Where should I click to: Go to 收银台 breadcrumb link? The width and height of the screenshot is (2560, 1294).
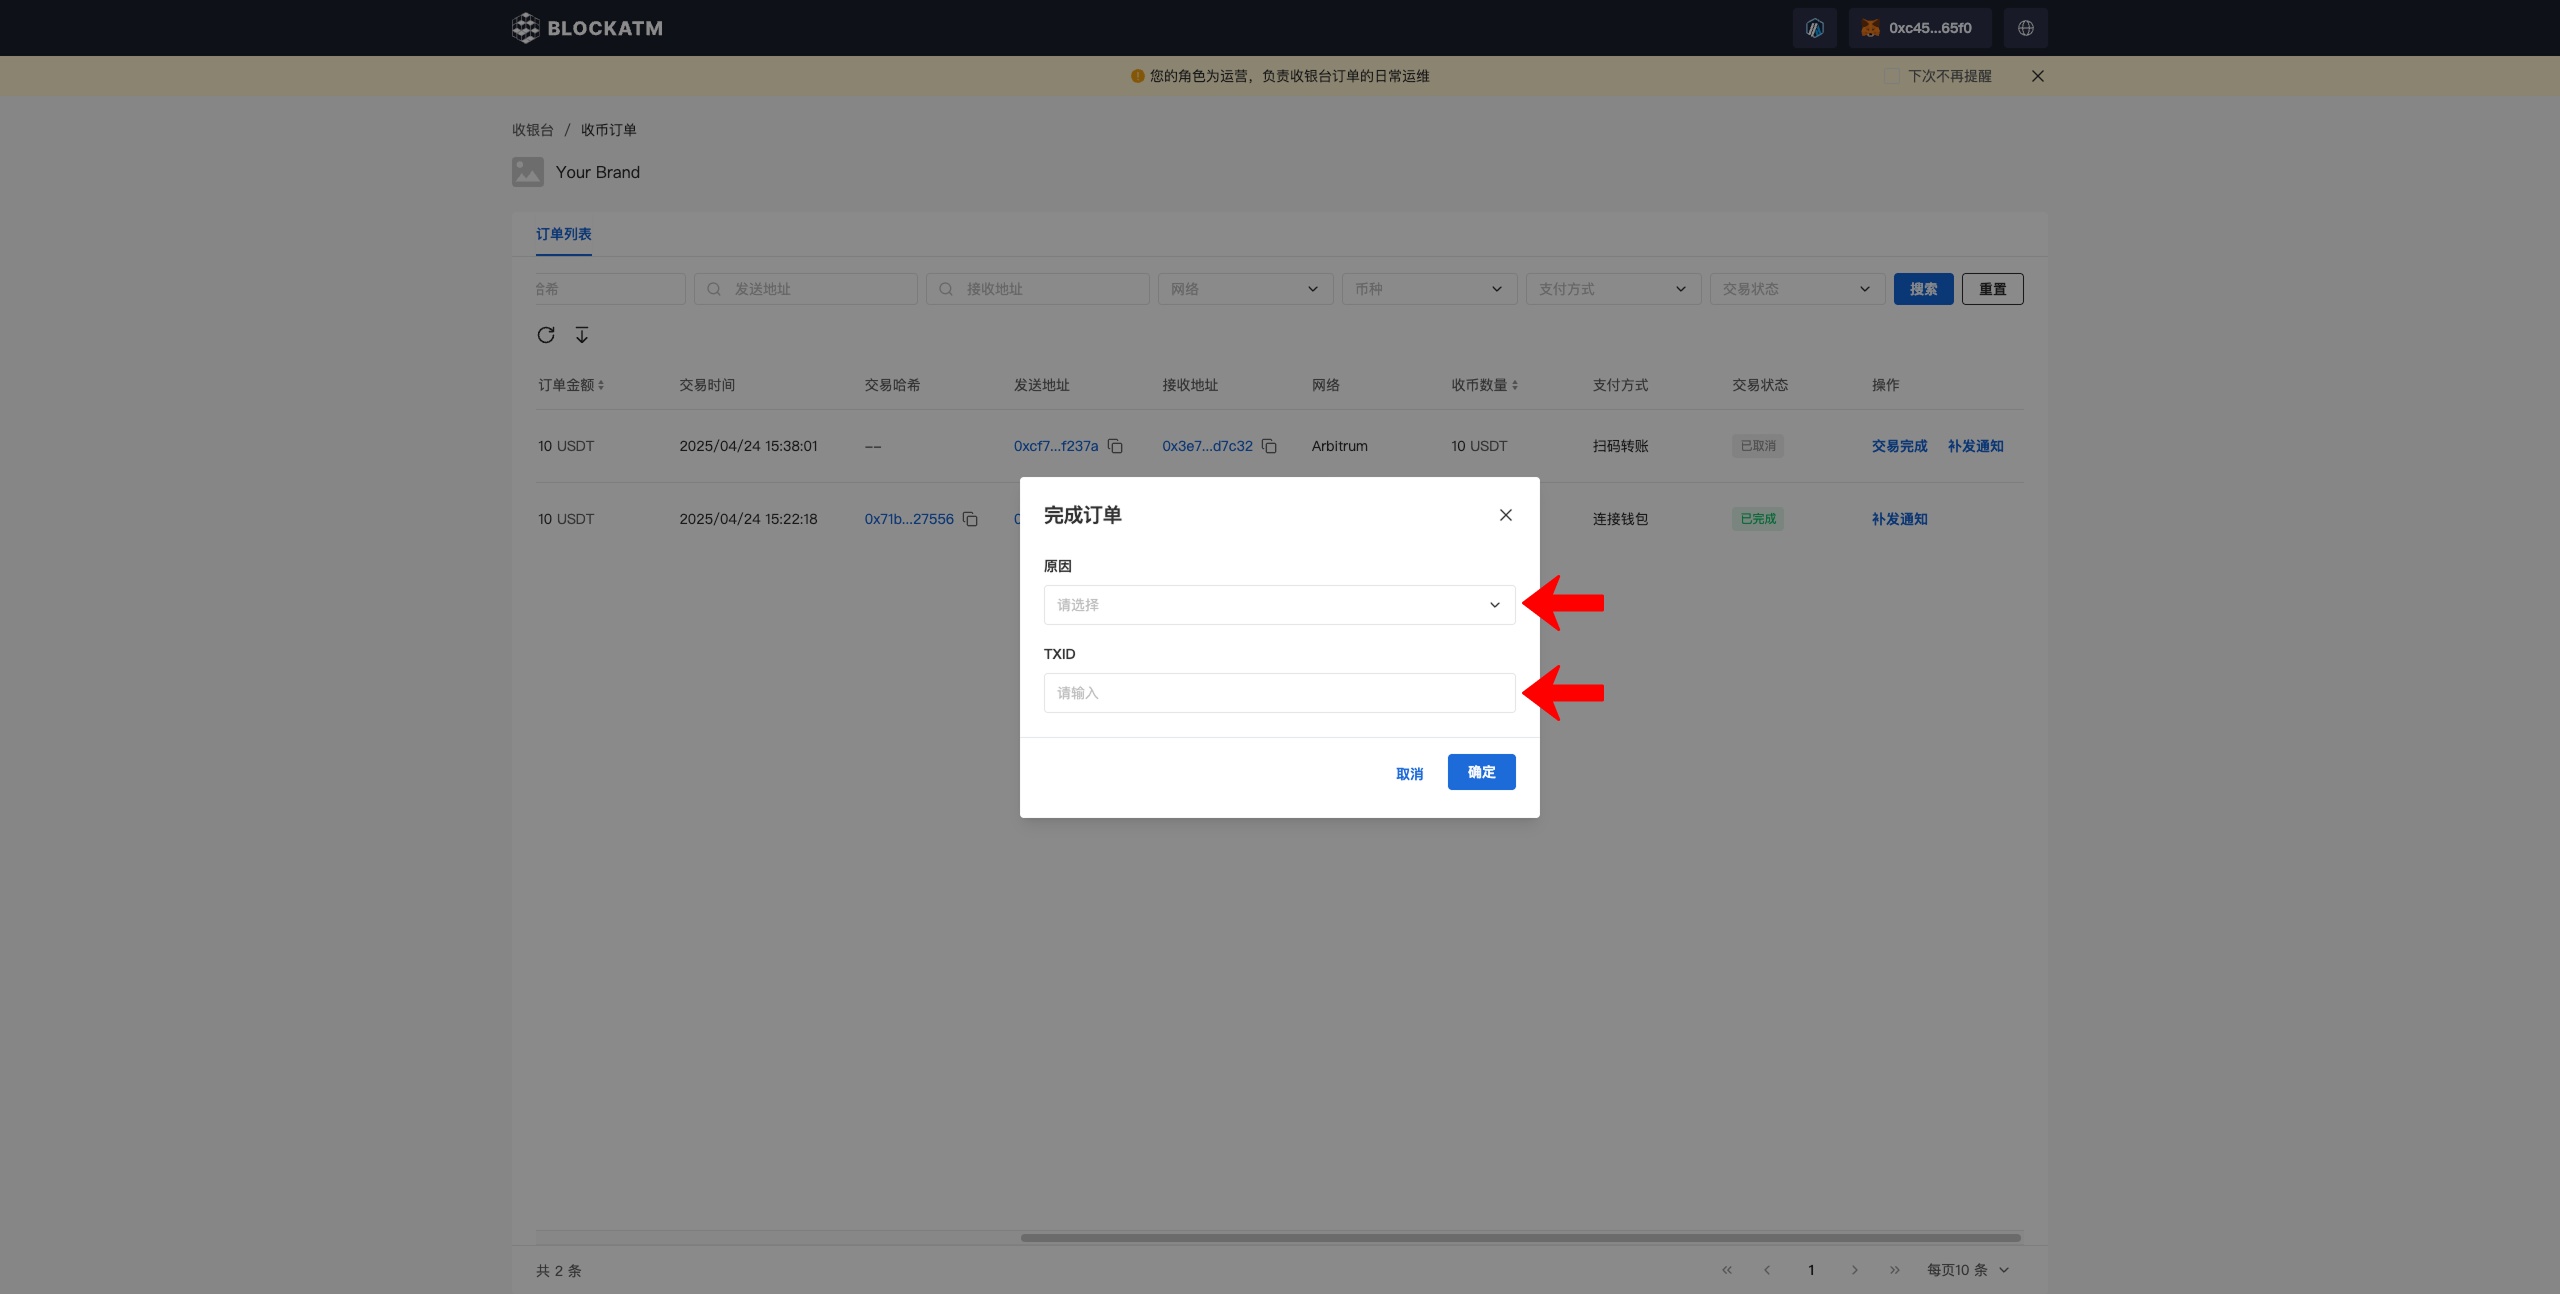click(x=532, y=130)
